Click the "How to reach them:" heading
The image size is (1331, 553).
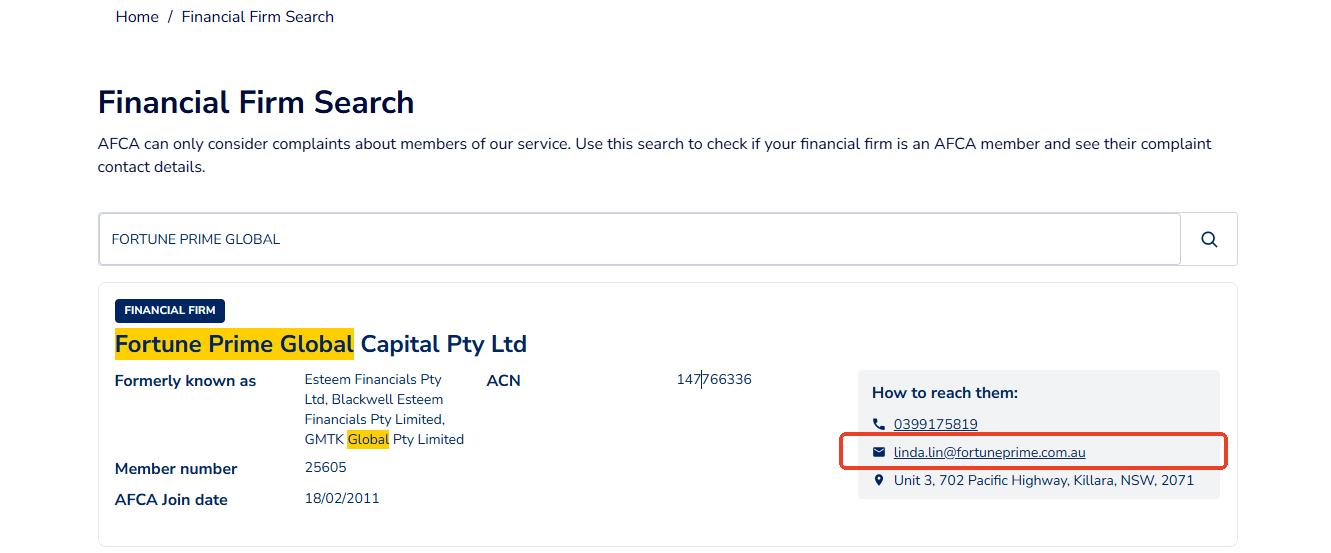coord(944,393)
